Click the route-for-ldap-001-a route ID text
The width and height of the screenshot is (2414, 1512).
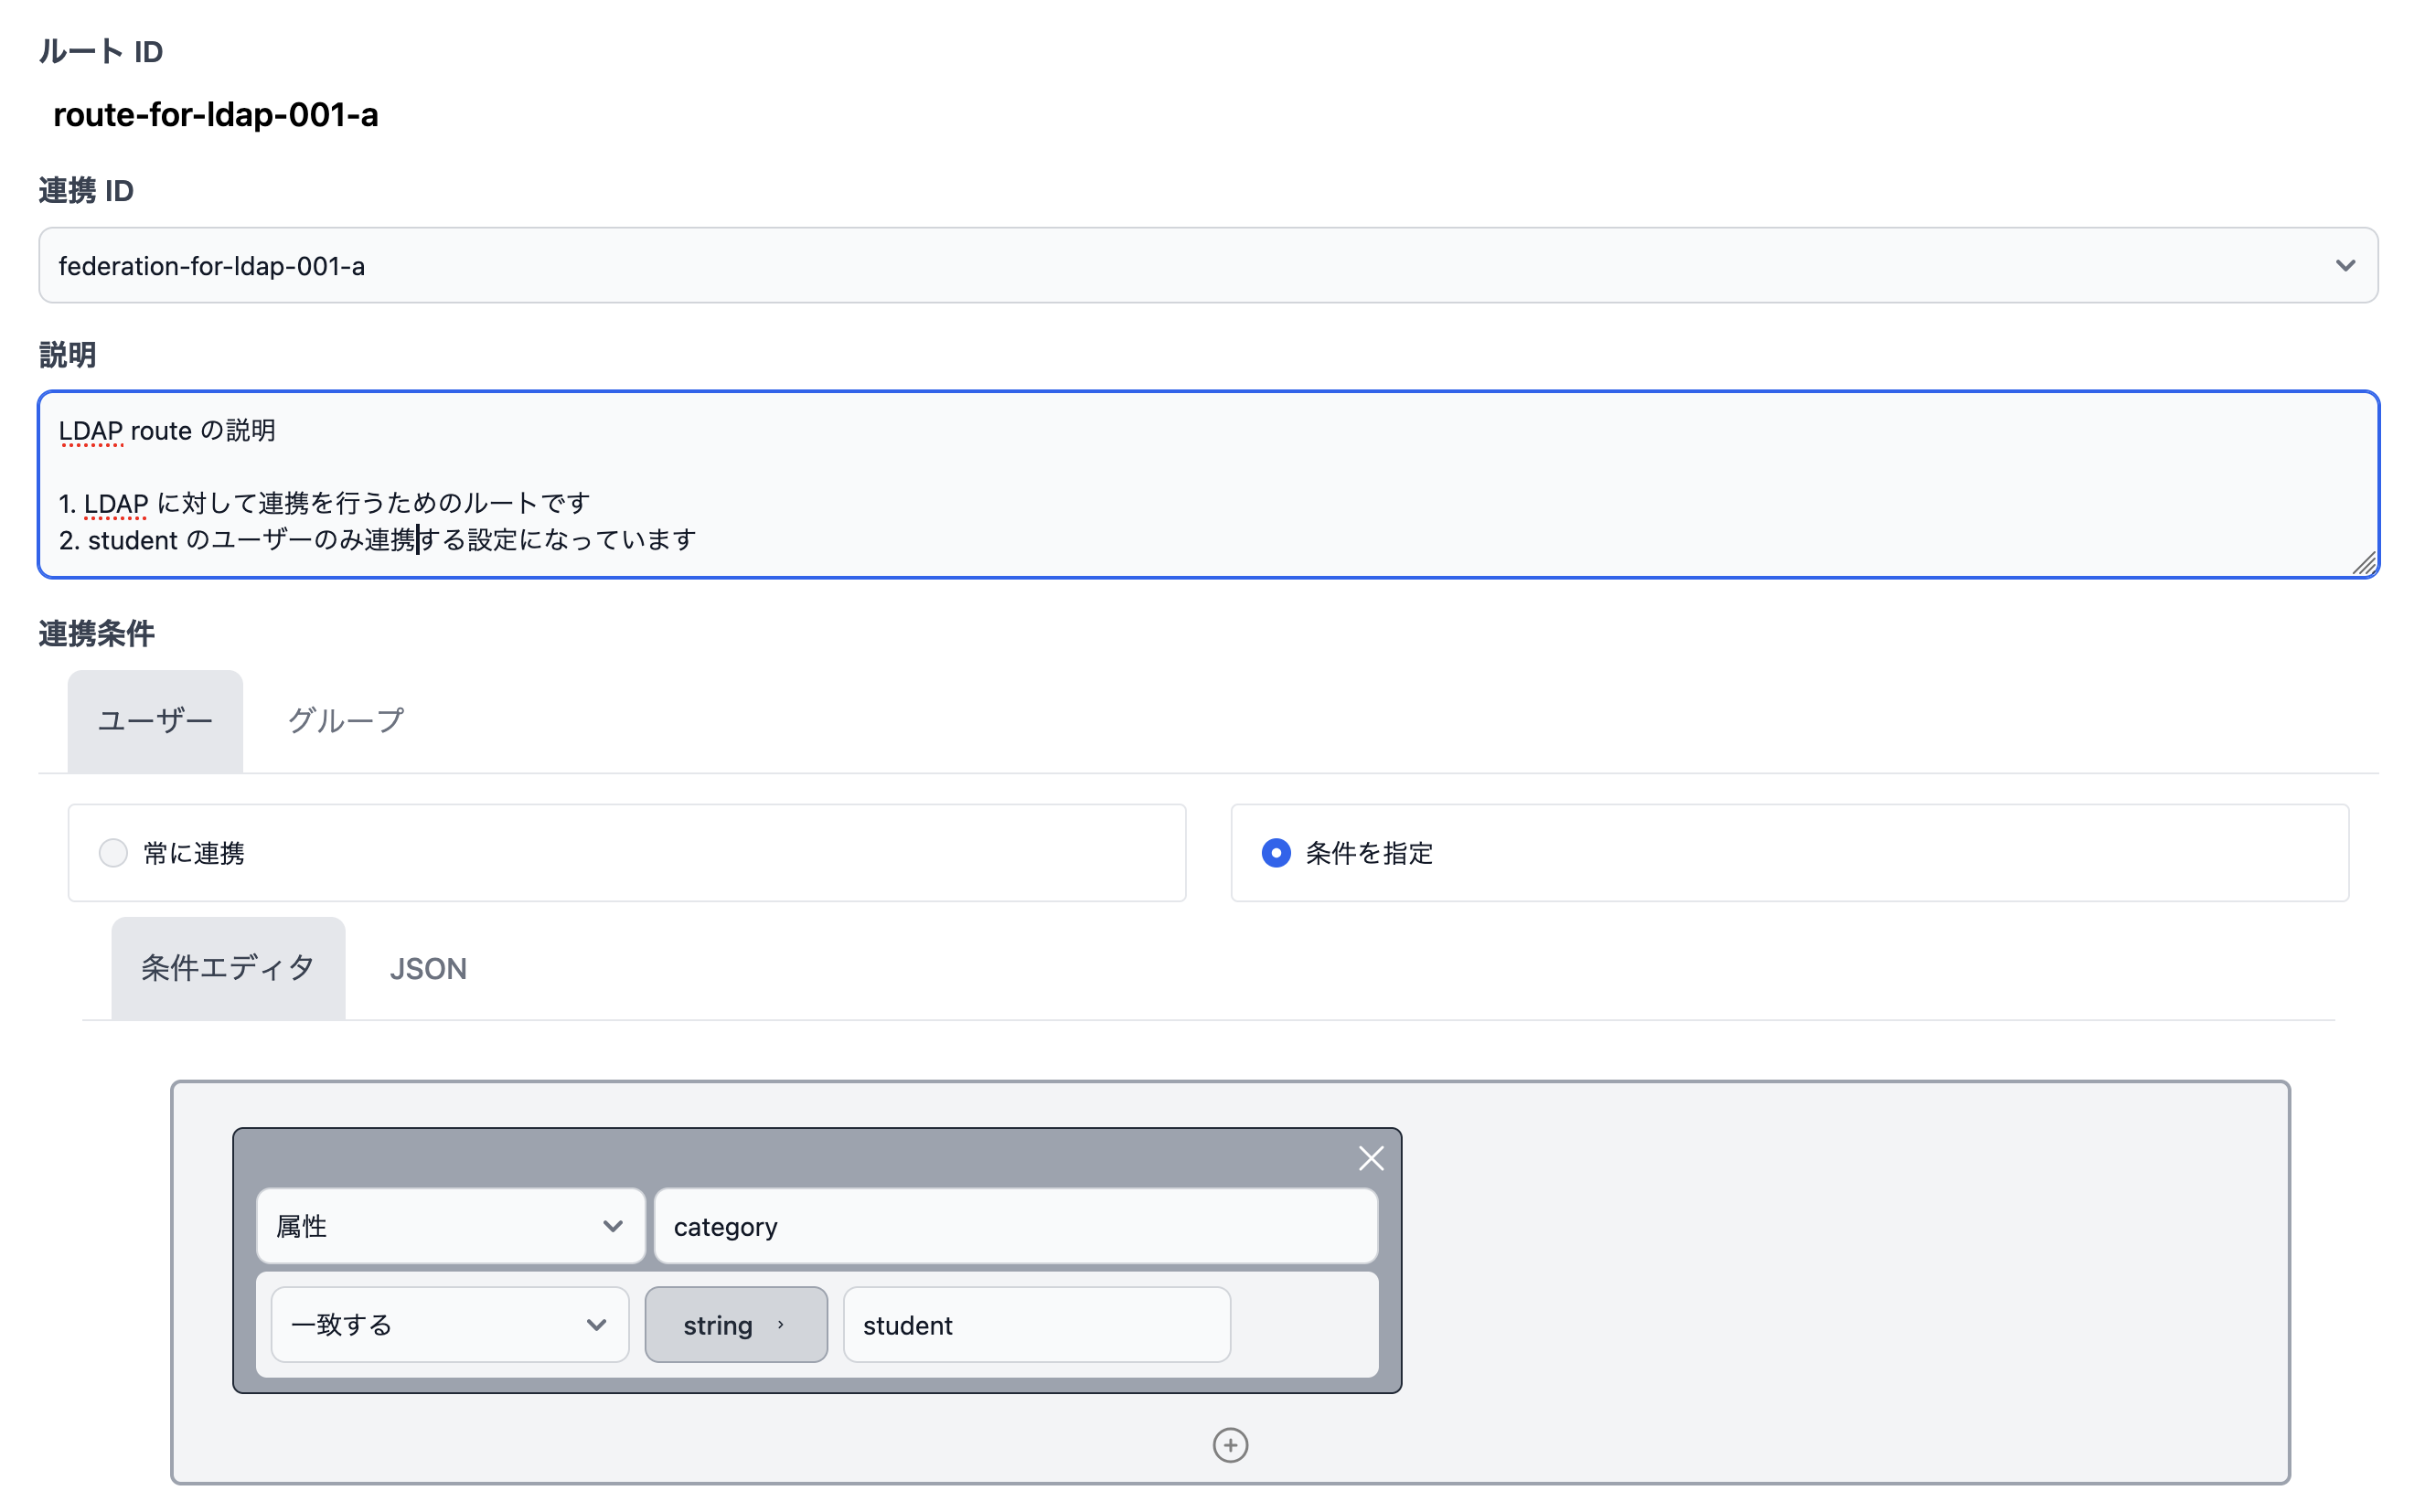(x=216, y=115)
